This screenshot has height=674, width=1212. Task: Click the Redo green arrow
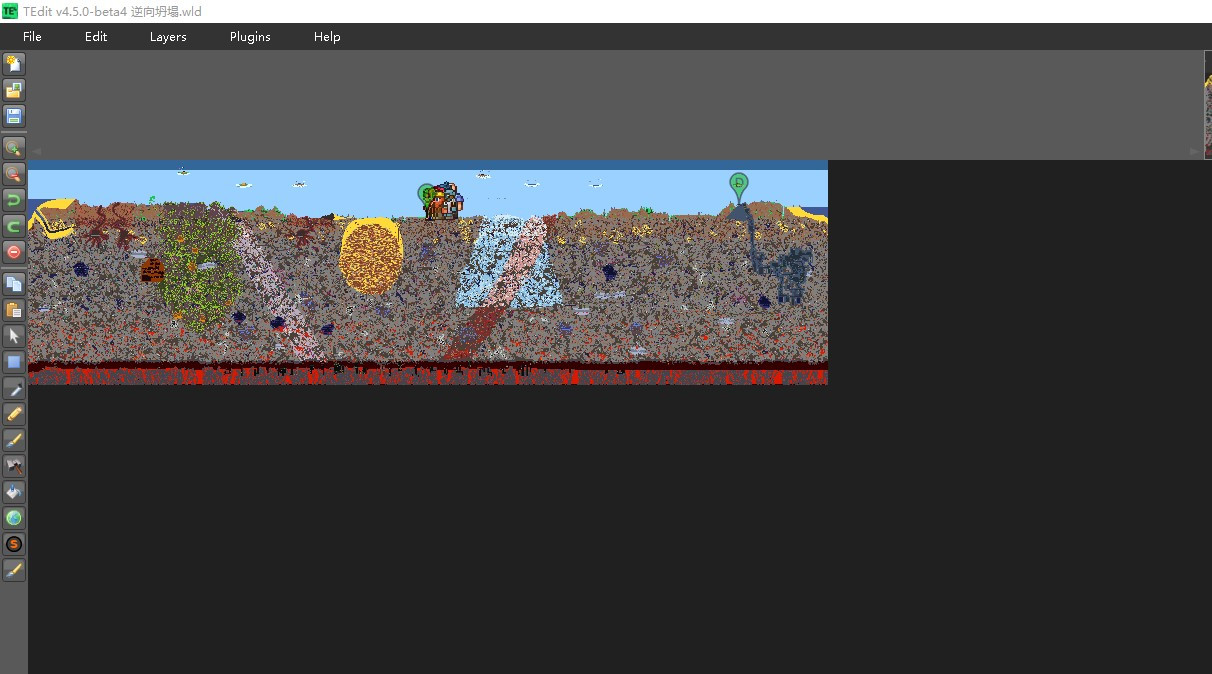click(x=14, y=226)
